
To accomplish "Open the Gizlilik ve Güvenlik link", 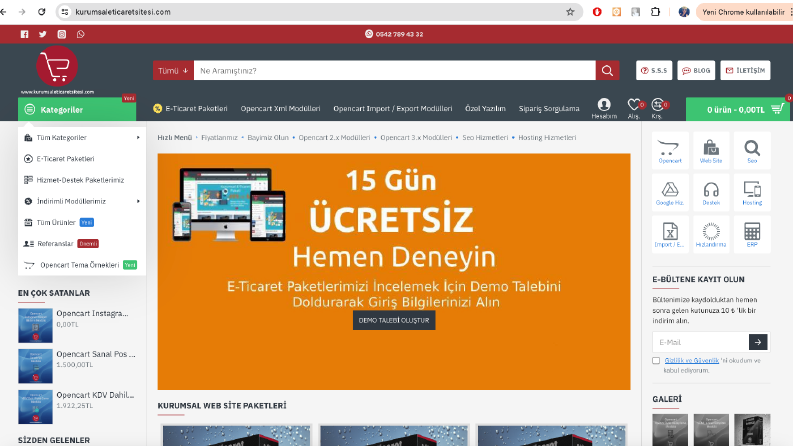I will point(691,361).
